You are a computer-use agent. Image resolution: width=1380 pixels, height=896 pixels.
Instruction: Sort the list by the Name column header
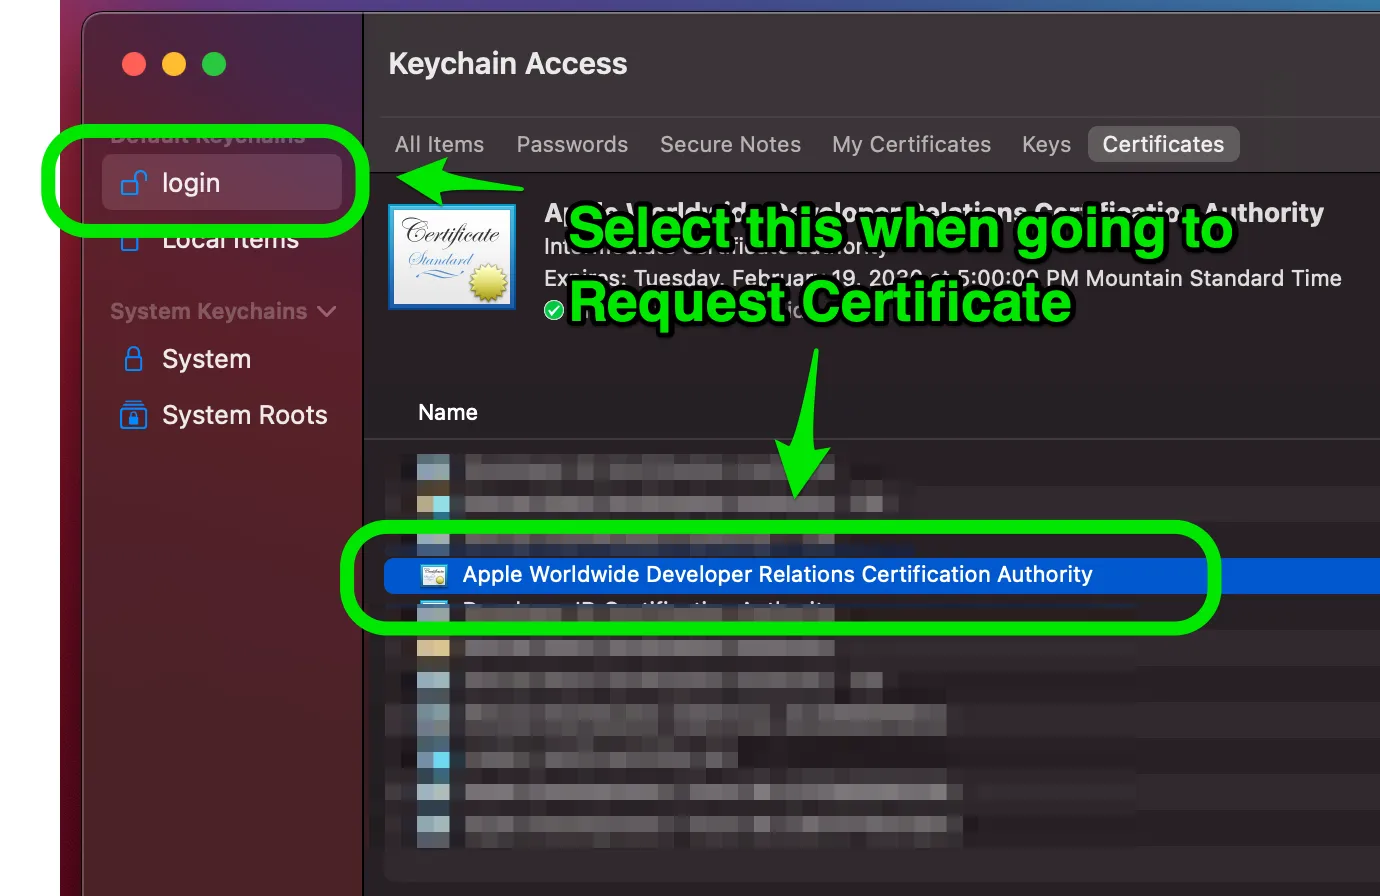coord(447,412)
